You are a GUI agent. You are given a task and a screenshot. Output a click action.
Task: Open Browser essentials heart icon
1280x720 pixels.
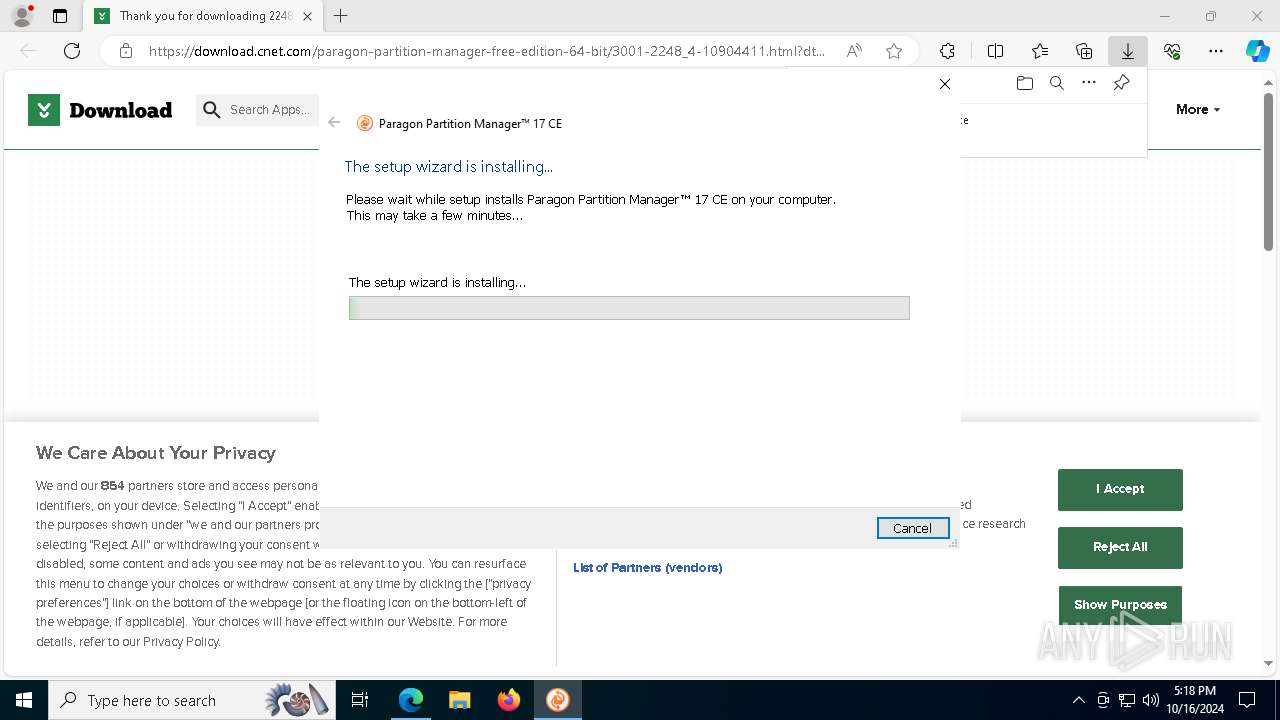(1172, 51)
